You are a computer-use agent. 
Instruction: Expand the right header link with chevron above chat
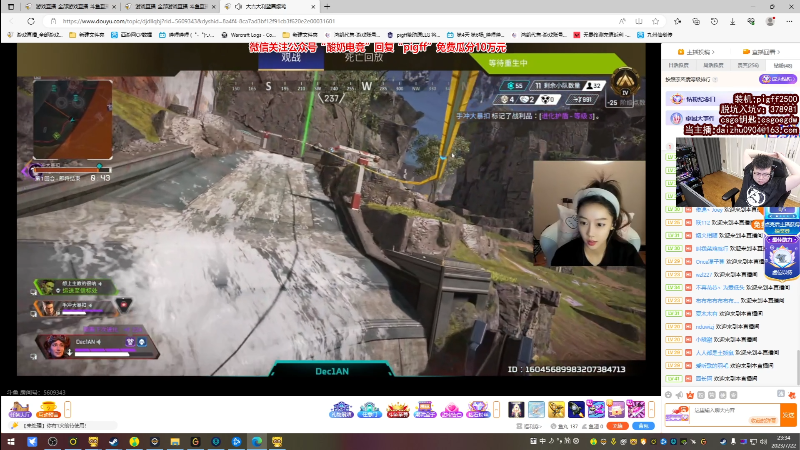(761, 52)
